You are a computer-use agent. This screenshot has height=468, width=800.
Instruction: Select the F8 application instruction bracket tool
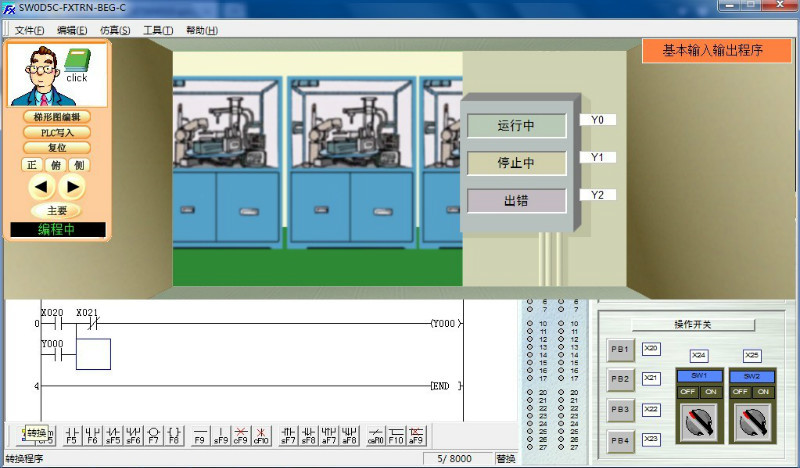click(x=174, y=435)
